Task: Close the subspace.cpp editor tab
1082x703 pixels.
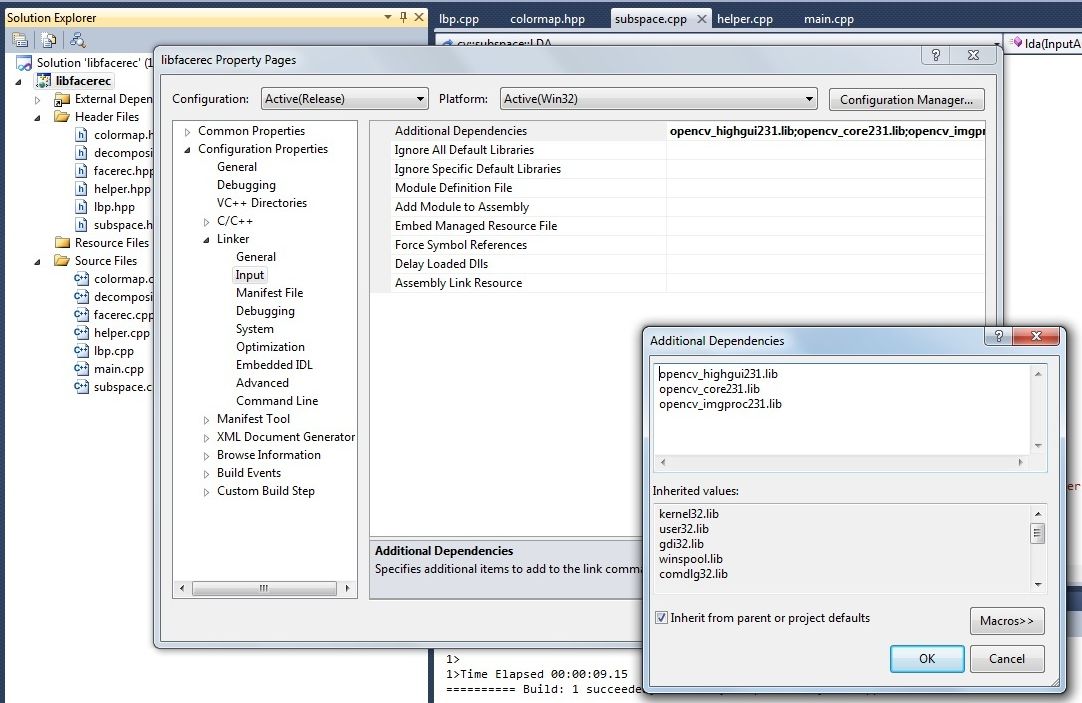Action: click(x=702, y=19)
